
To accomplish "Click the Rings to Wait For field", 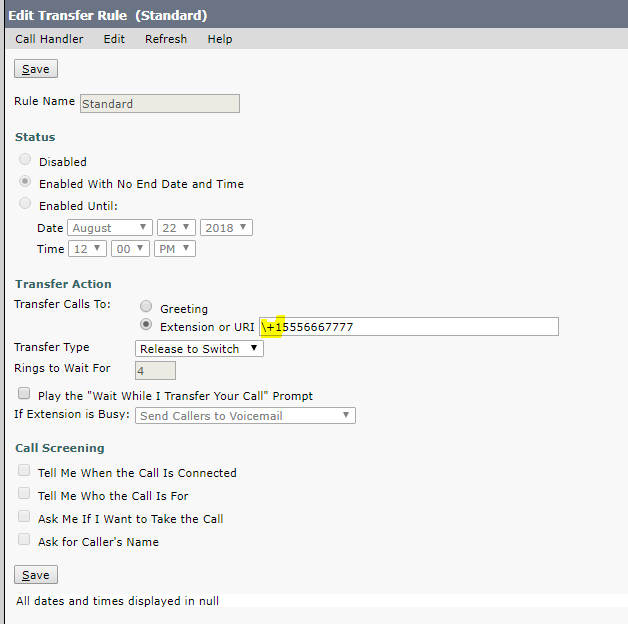I will pos(155,371).
